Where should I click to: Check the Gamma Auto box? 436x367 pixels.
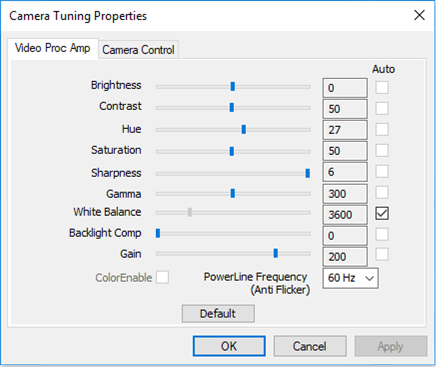point(382,193)
